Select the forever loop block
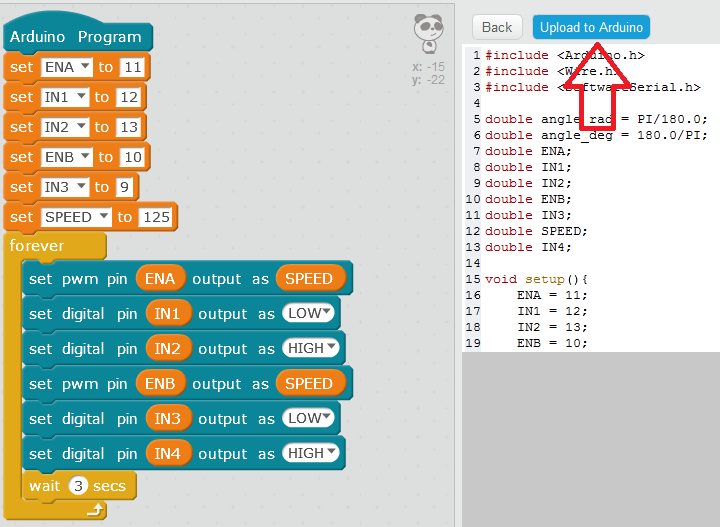720x527 pixels. tap(55, 246)
